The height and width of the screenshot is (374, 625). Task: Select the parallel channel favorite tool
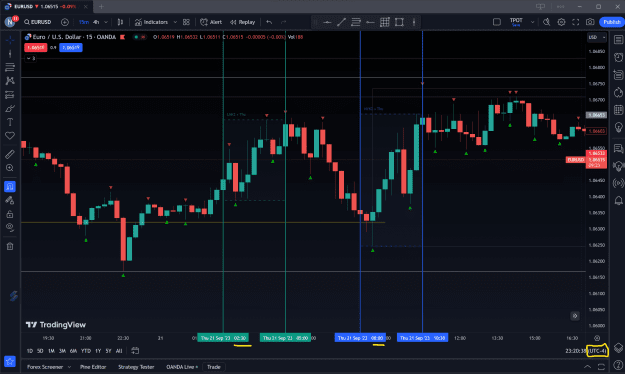tap(356, 22)
